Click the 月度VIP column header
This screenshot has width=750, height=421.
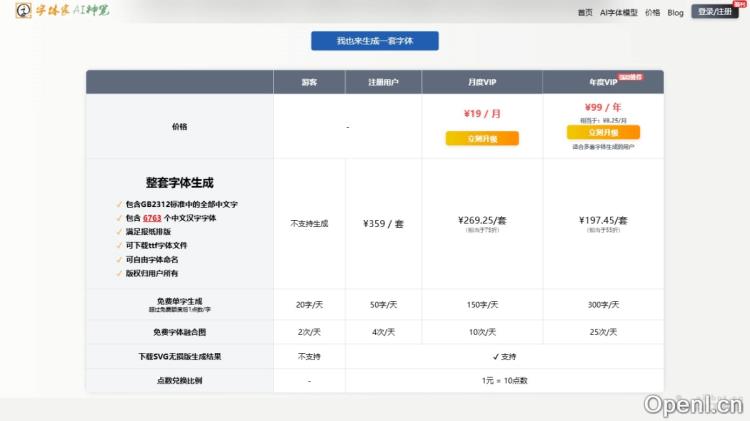coord(482,82)
